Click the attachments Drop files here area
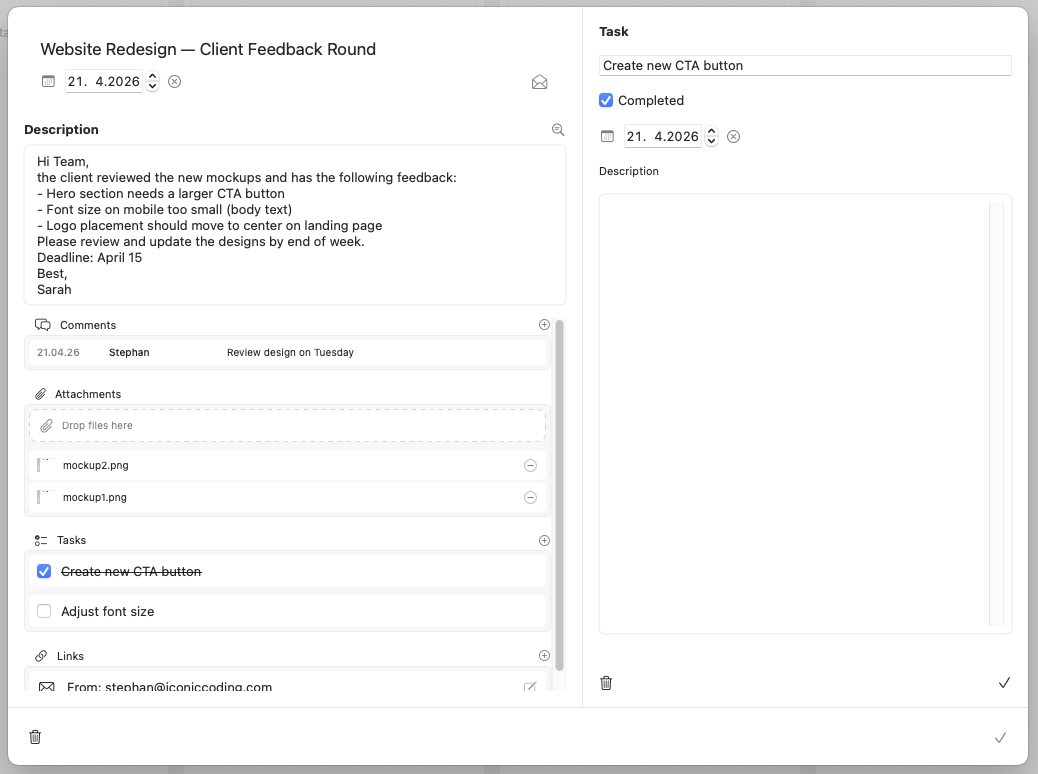The width and height of the screenshot is (1038, 774). coord(287,426)
